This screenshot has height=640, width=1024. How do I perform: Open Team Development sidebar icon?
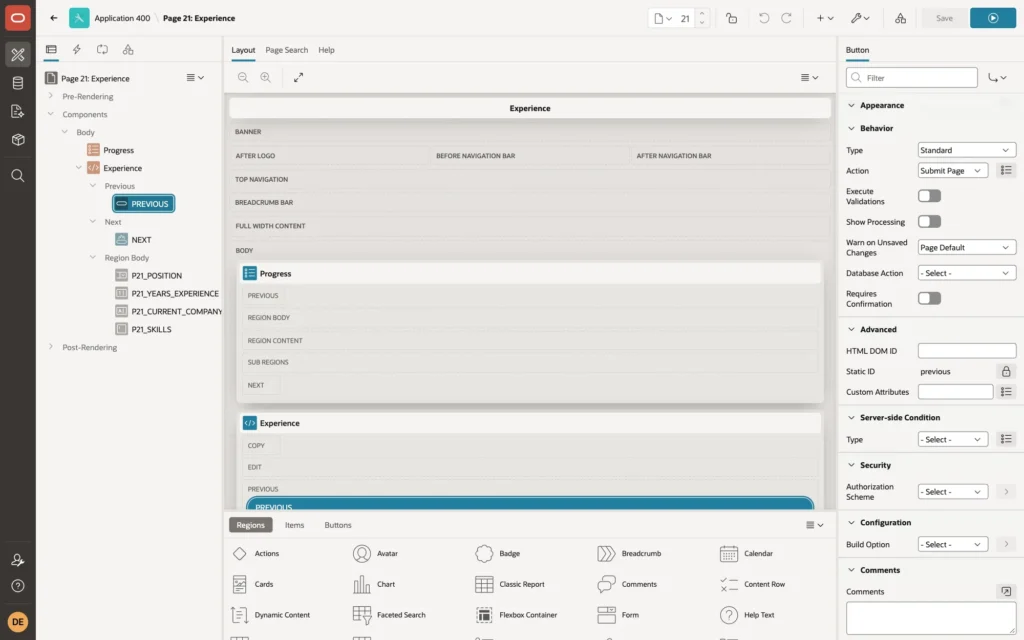point(18,112)
